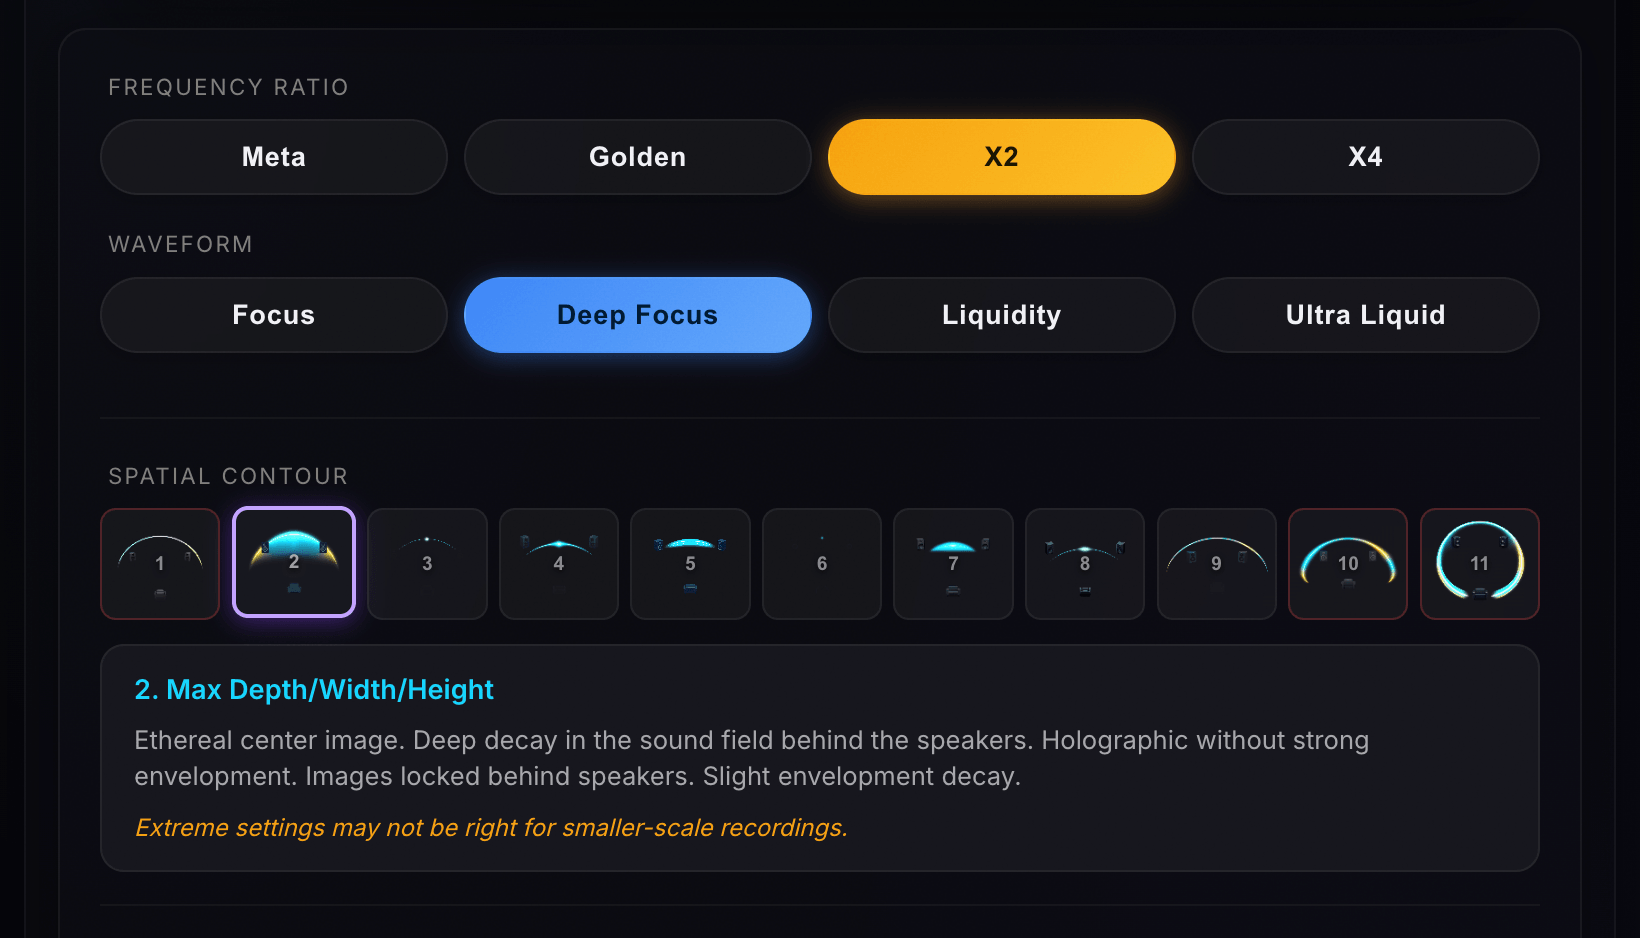
Task: Switch waveform to Liquidity
Action: [1002, 315]
